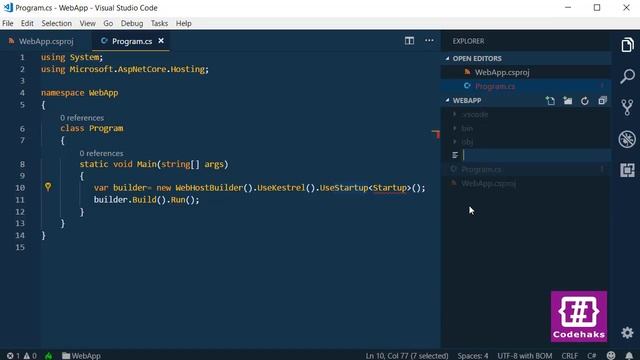Click the red error marker in overview ruler
640x360 pixels.
436,134
